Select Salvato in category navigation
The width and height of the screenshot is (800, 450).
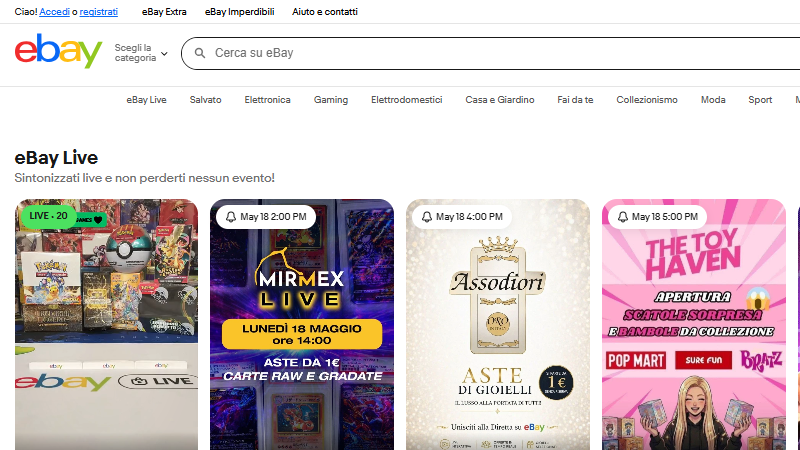click(206, 100)
